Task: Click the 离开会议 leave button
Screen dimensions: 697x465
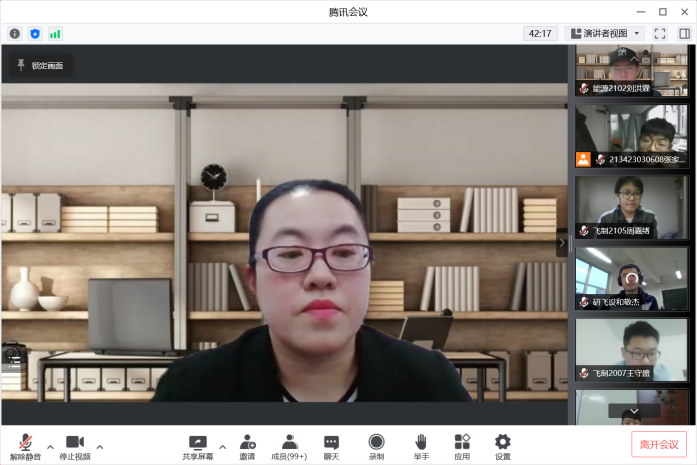Action: click(659, 445)
